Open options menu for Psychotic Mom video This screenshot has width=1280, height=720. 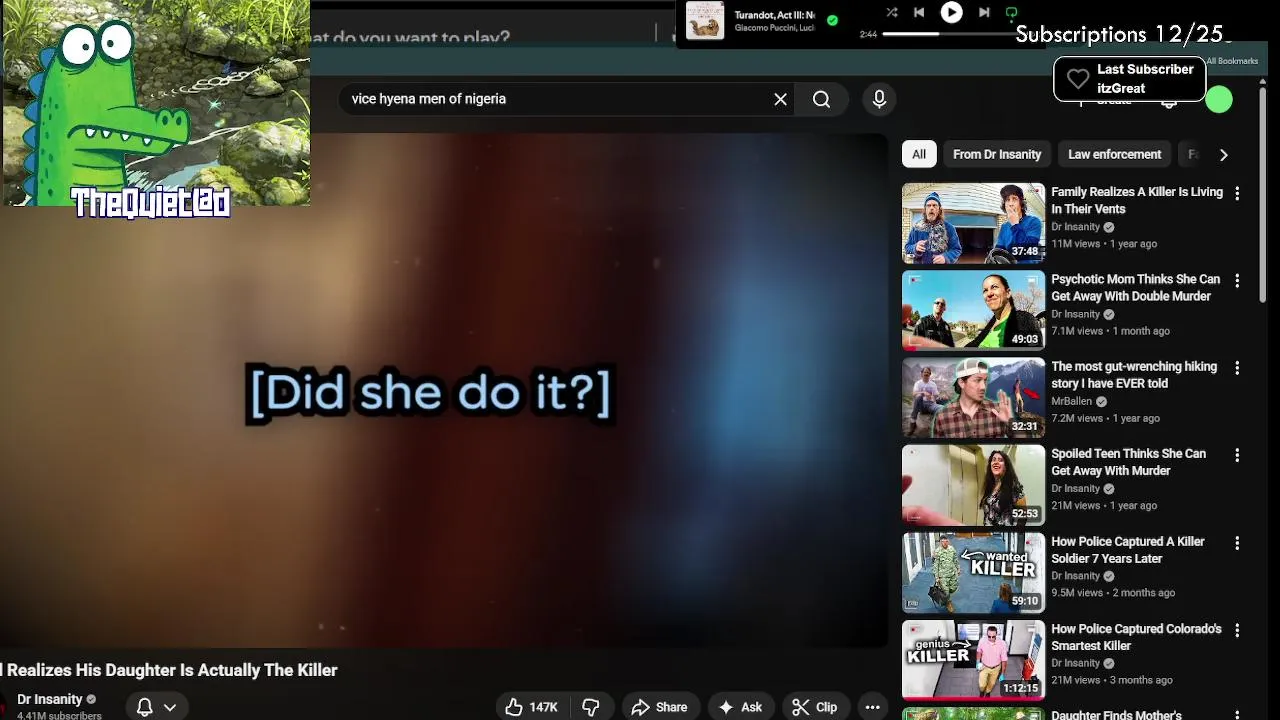coord(1237,281)
